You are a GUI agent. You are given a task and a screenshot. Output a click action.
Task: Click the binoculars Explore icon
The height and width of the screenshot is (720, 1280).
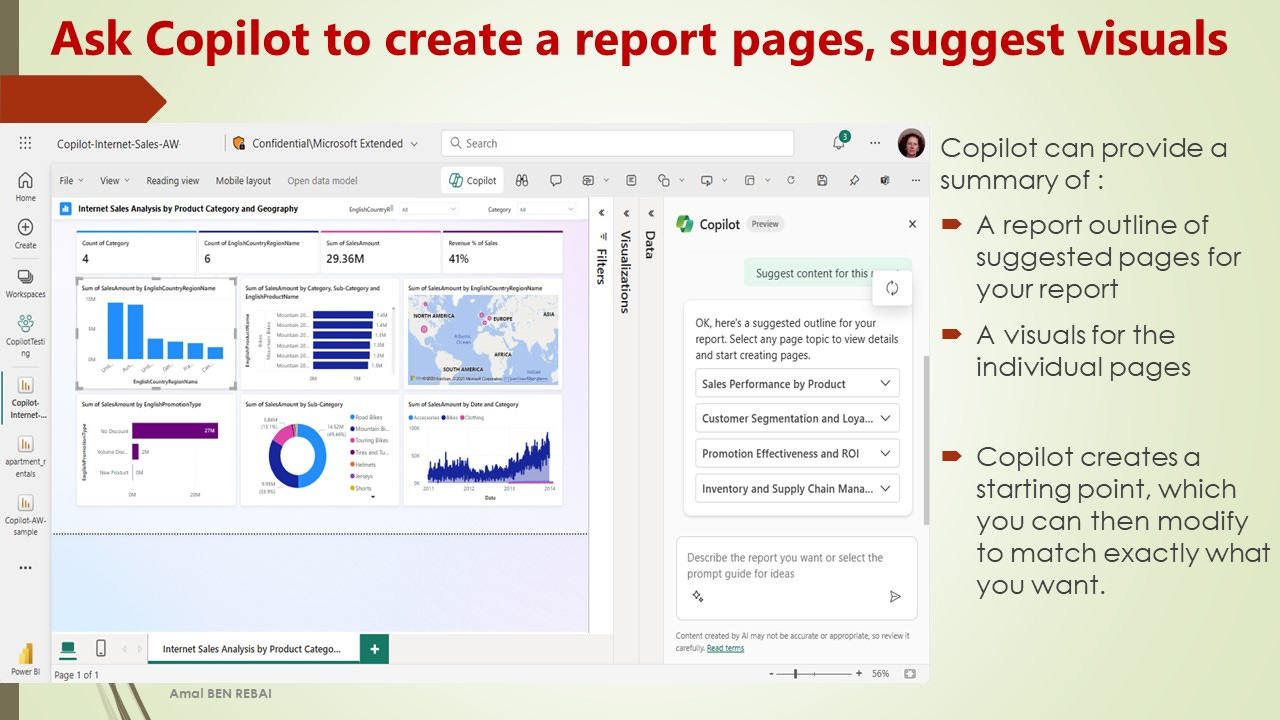pos(522,180)
